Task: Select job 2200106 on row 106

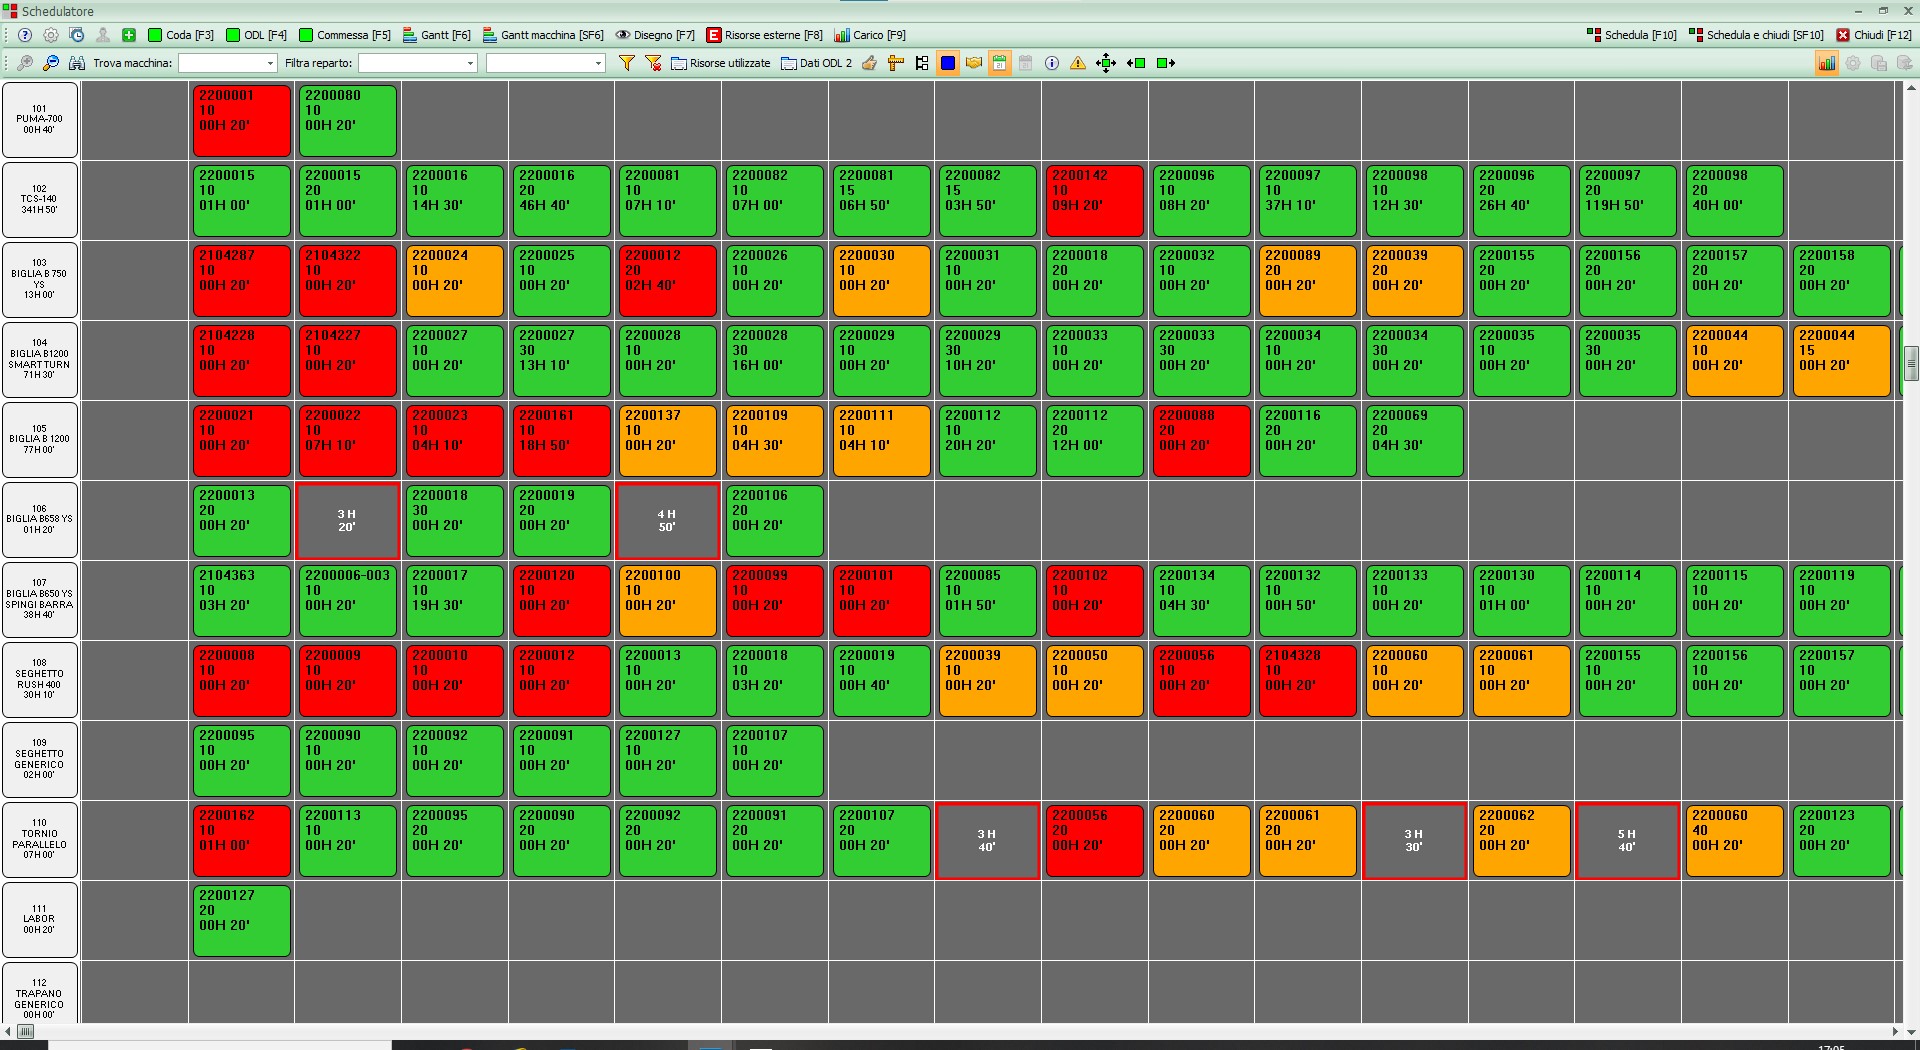Action: point(775,520)
